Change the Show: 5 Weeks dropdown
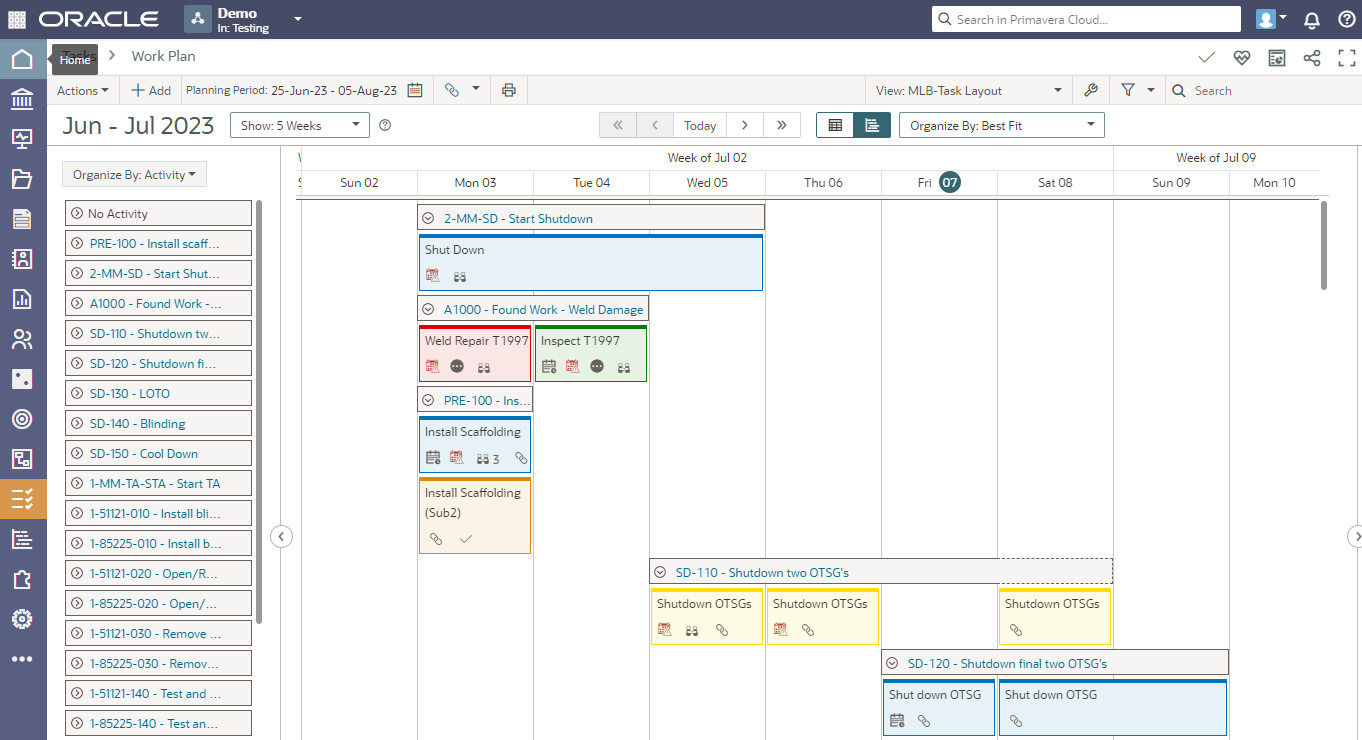This screenshot has width=1362, height=740. click(x=299, y=124)
